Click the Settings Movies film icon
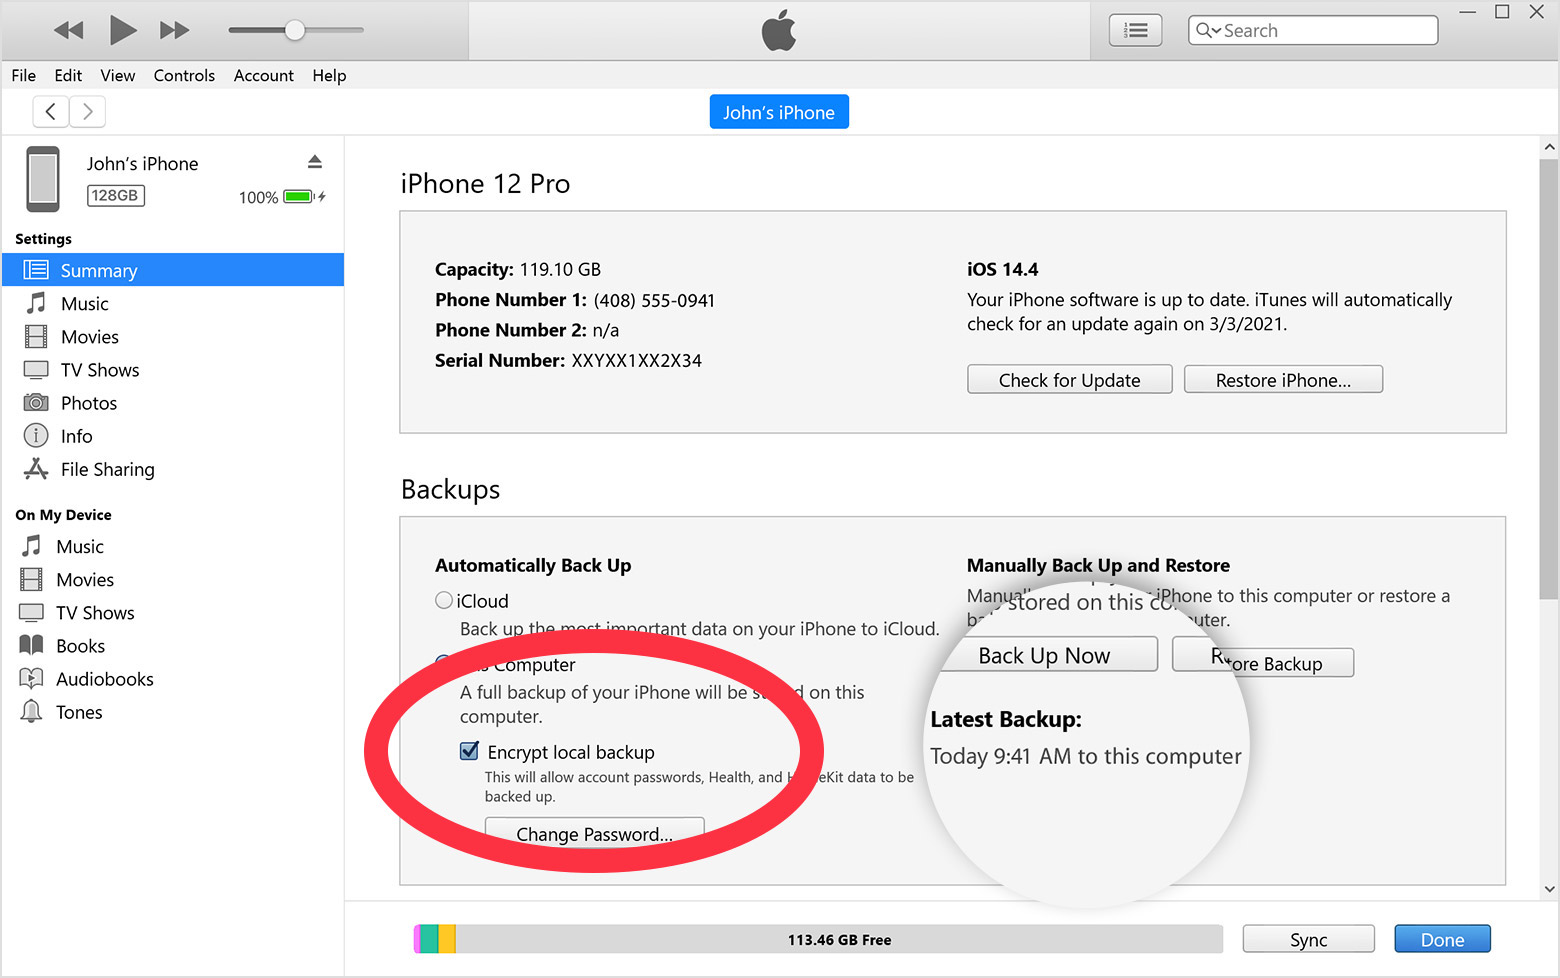Image resolution: width=1560 pixels, height=978 pixels. 36,336
